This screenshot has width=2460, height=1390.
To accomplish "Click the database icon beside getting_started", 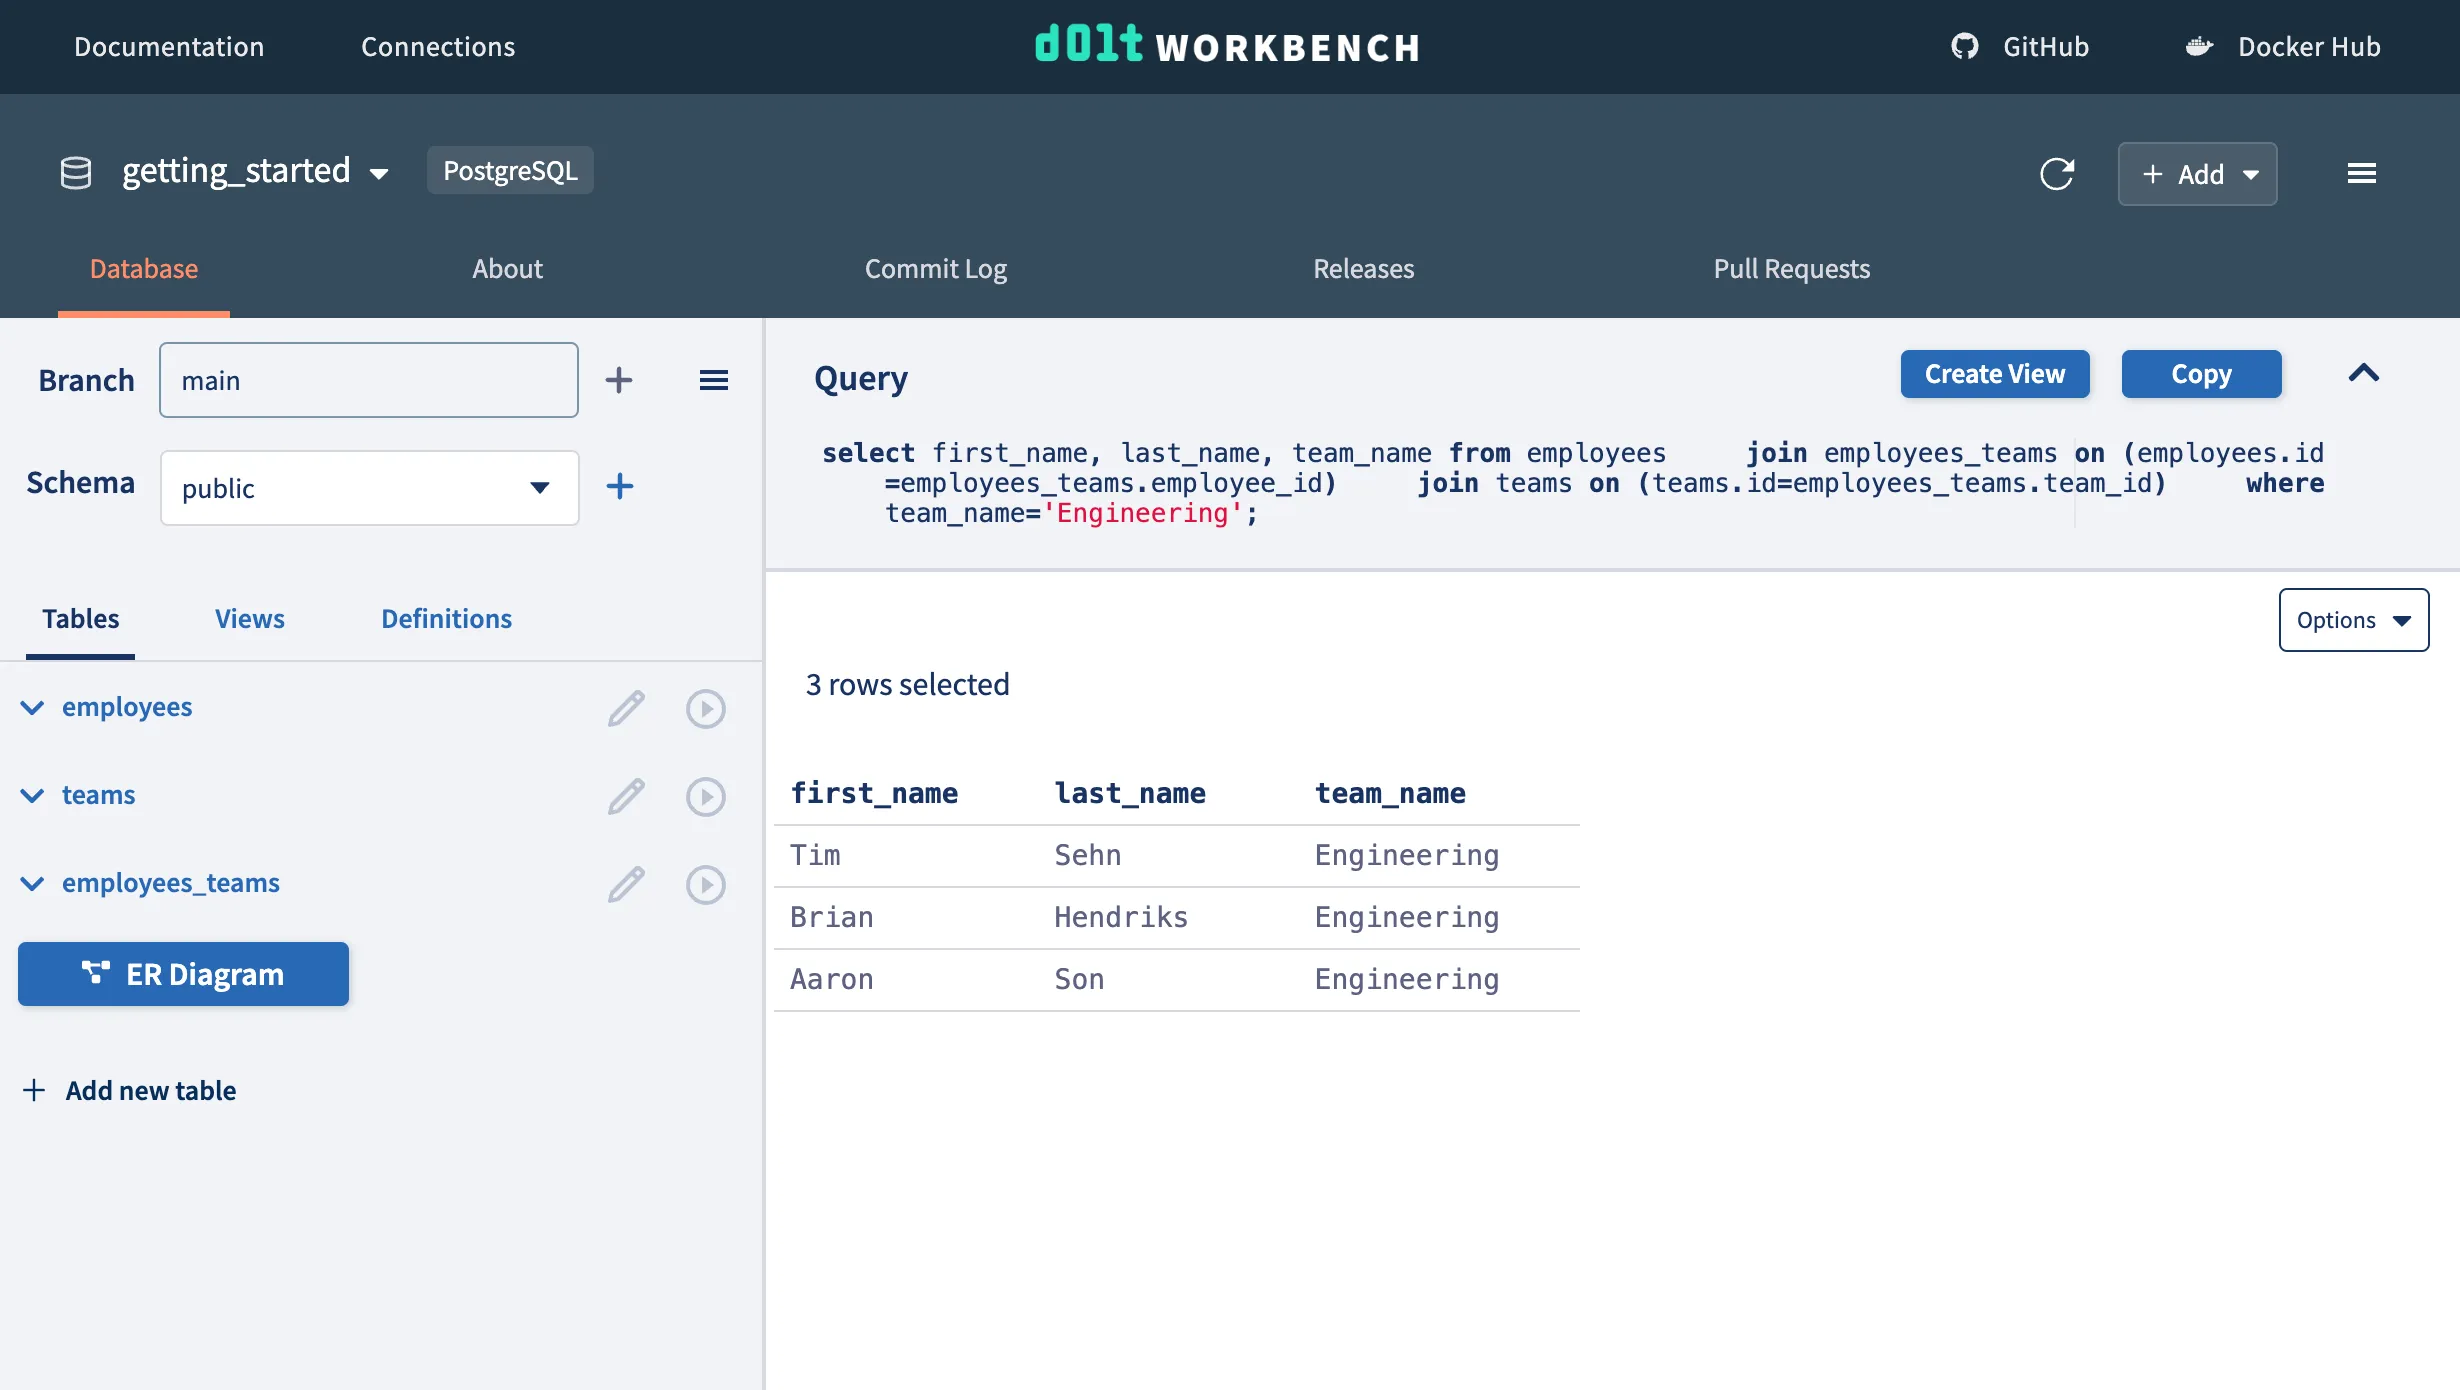I will (x=75, y=171).
